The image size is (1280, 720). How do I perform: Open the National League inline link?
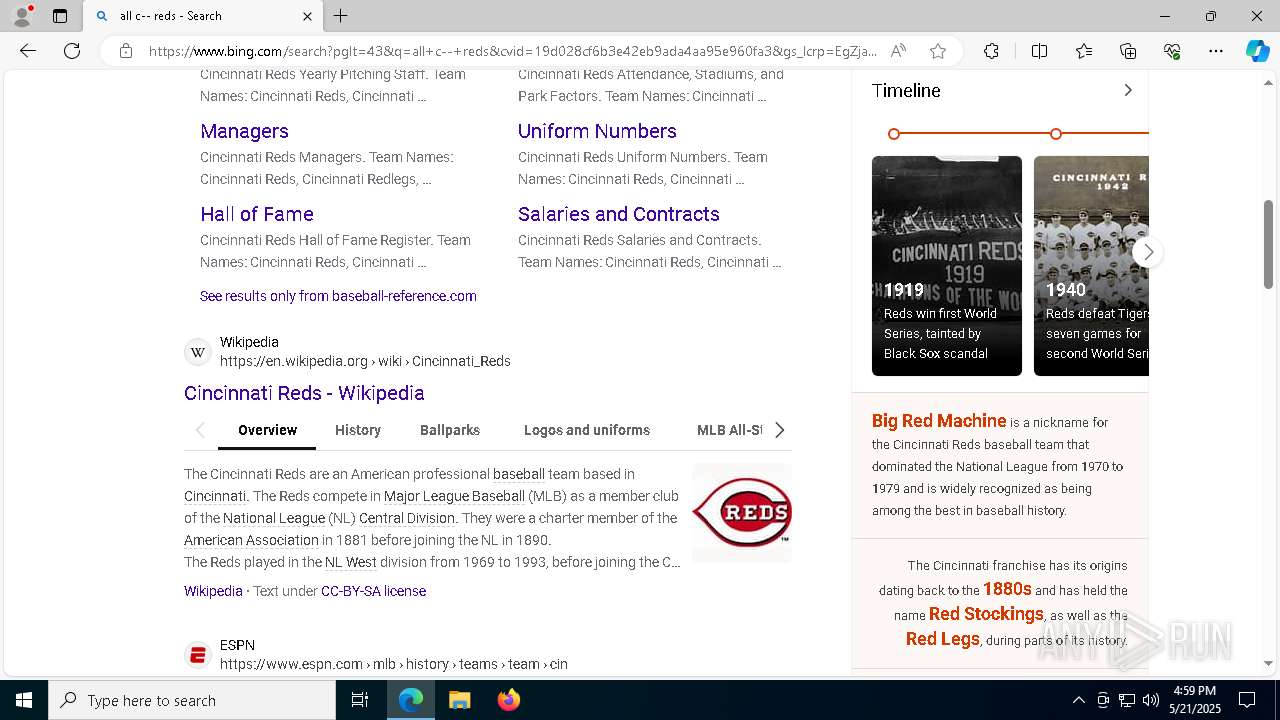[274, 518]
